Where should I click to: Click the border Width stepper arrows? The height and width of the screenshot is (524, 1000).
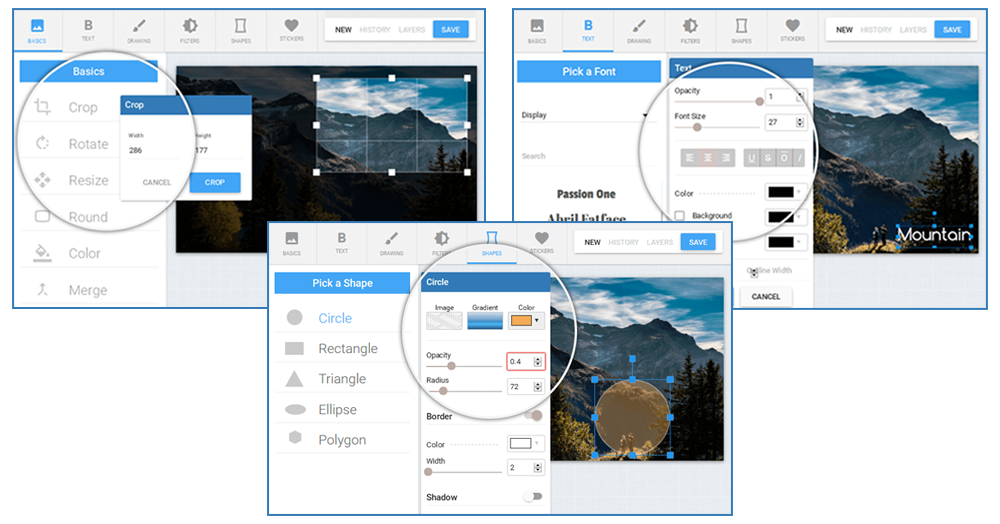pos(538,468)
